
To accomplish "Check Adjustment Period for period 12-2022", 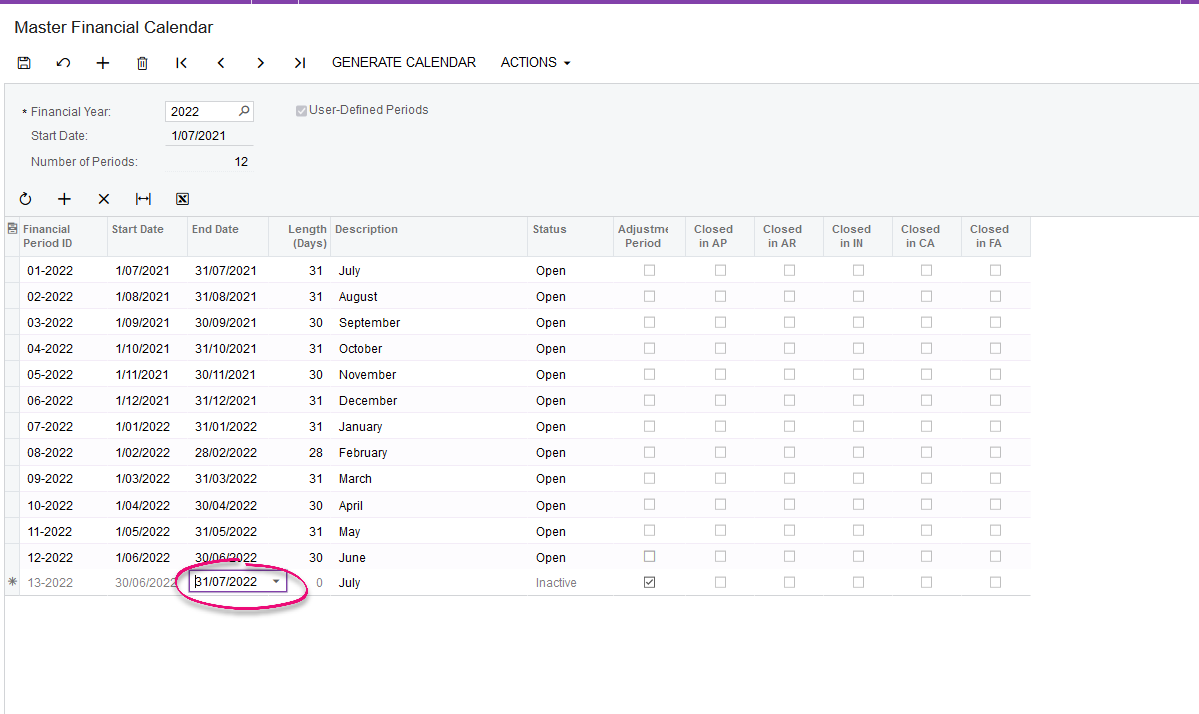I will [x=649, y=557].
